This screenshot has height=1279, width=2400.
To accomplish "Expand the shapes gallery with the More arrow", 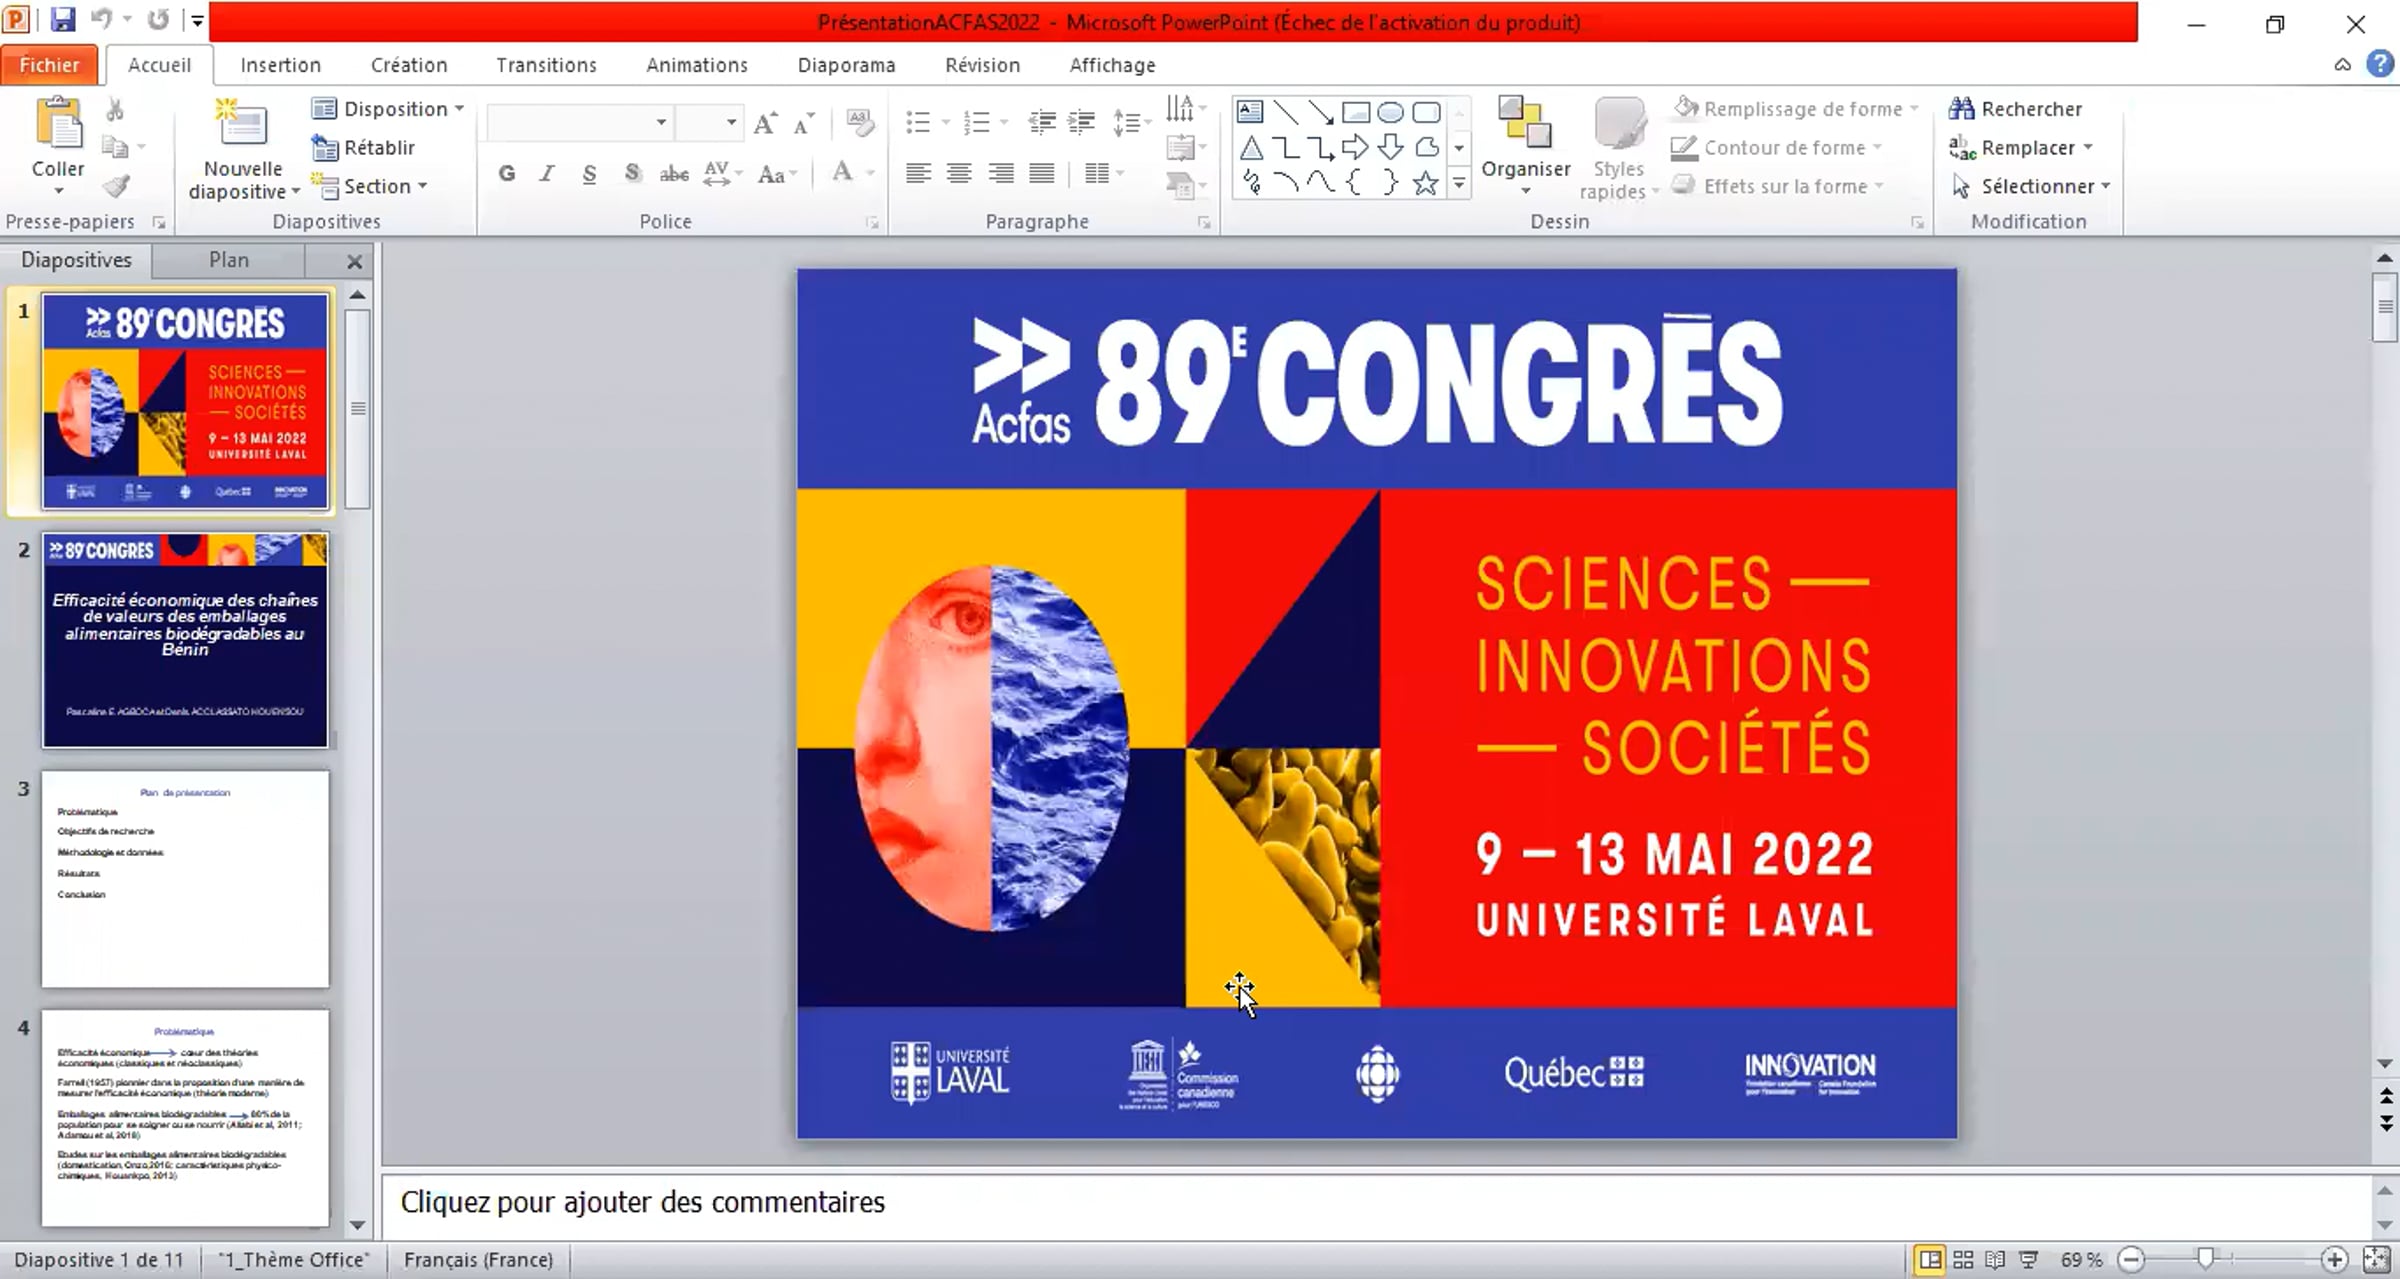I will 1459,184.
